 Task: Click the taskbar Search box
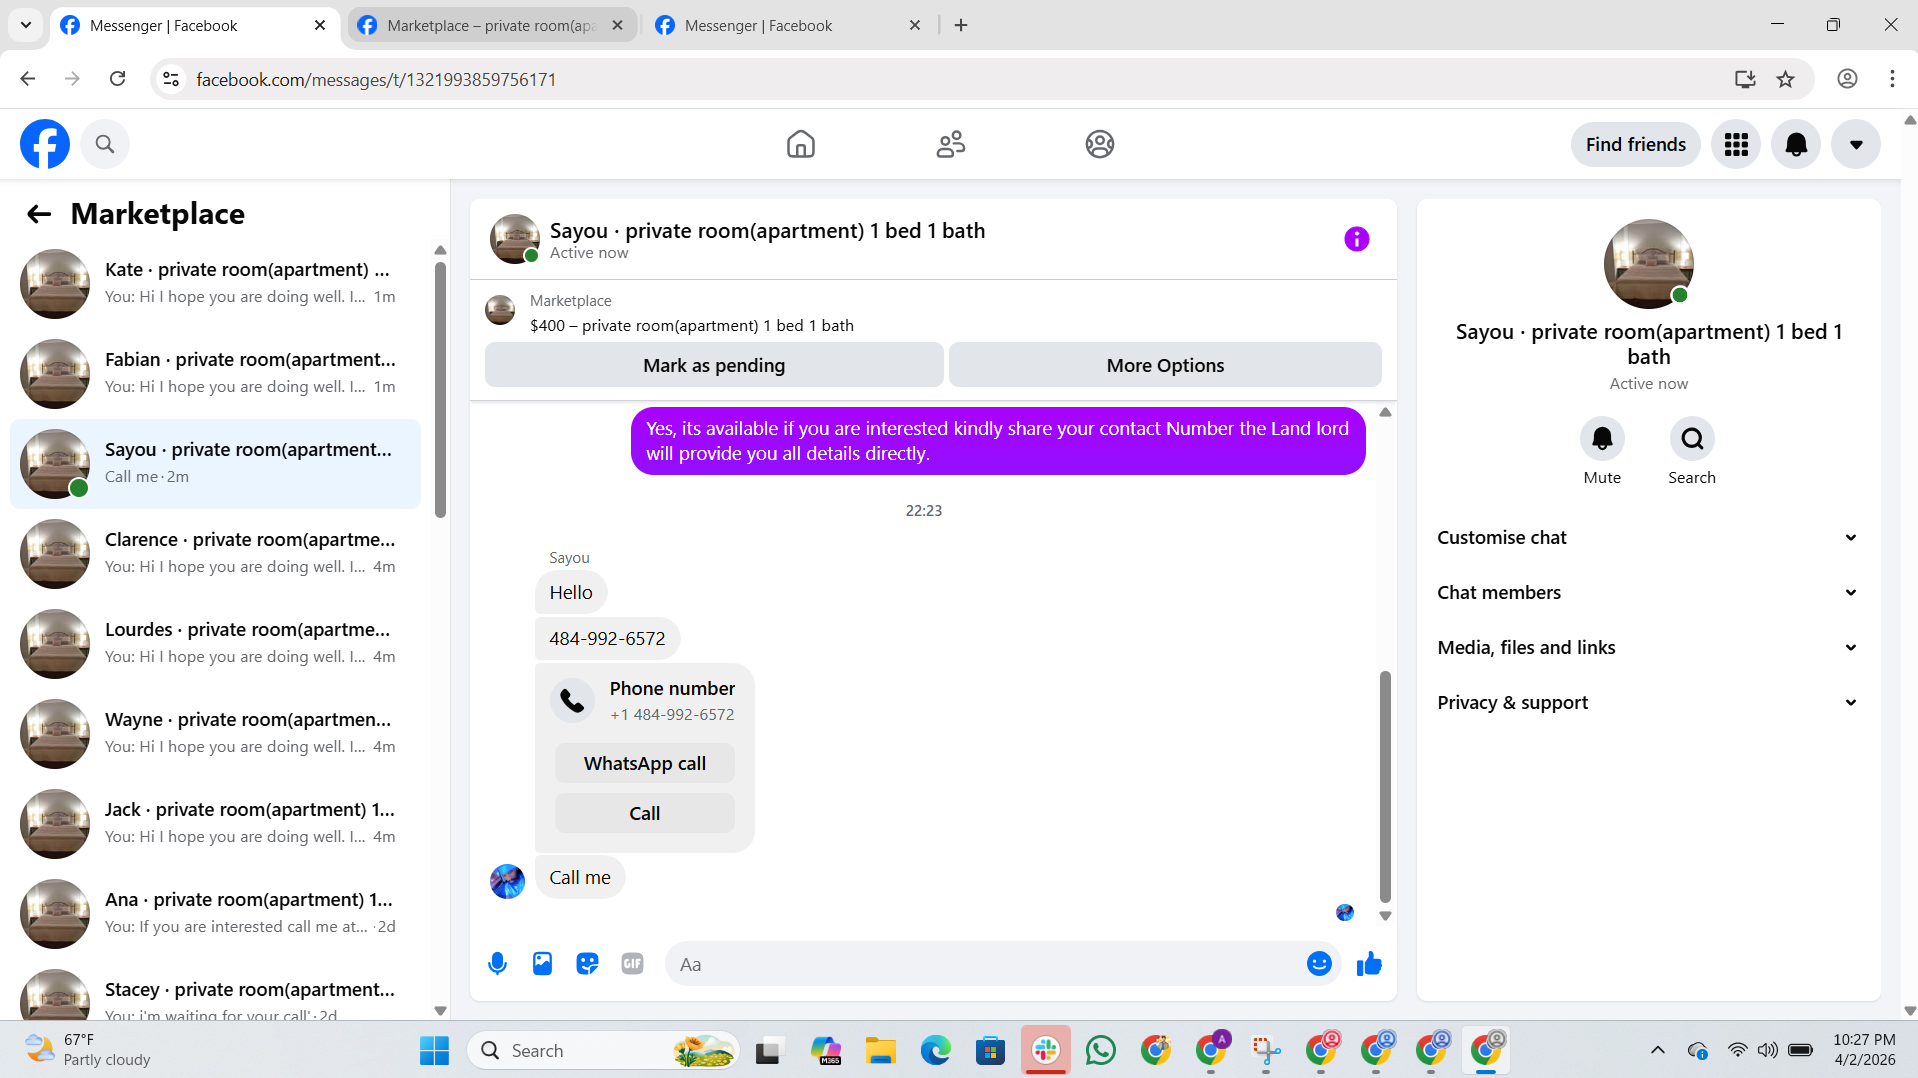click(604, 1051)
